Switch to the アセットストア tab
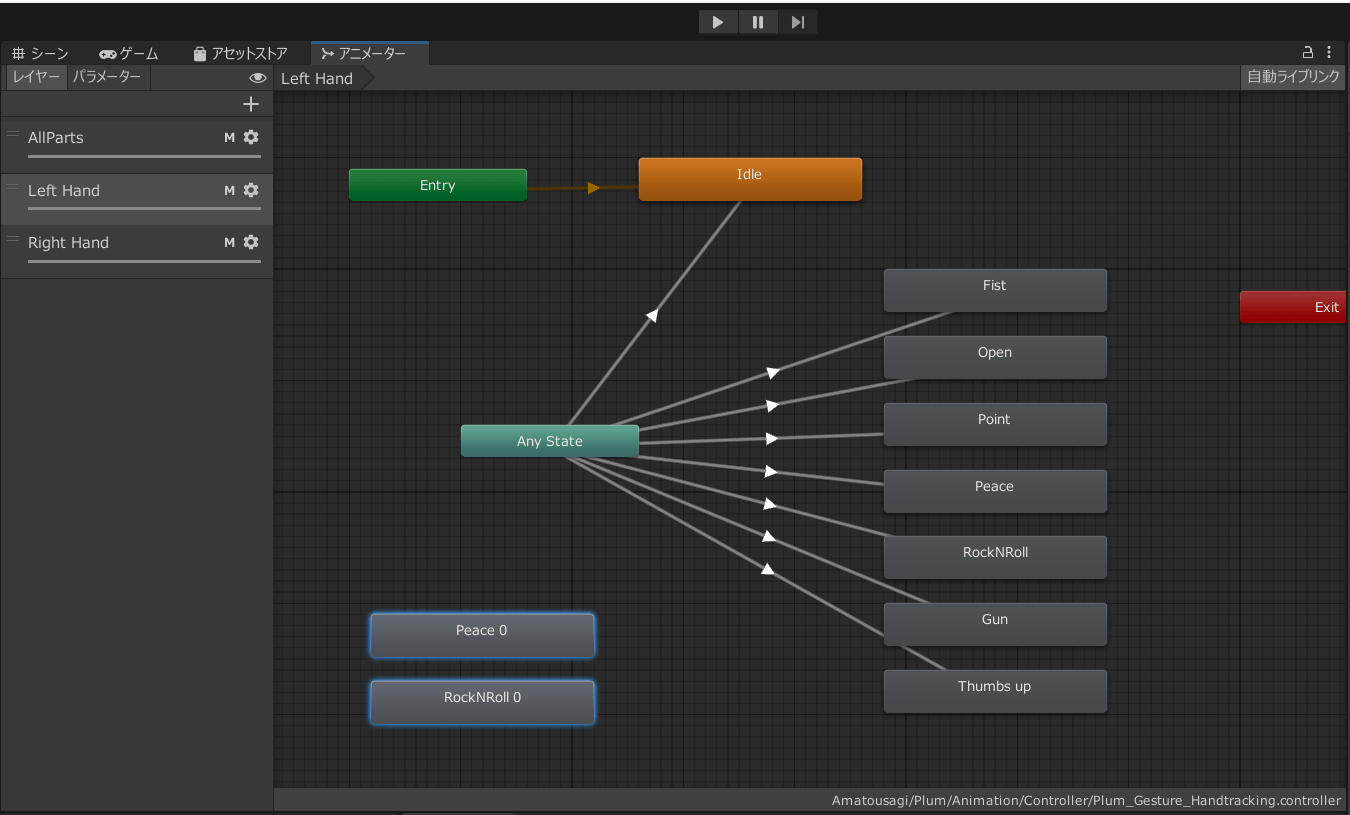1350x815 pixels. point(240,54)
